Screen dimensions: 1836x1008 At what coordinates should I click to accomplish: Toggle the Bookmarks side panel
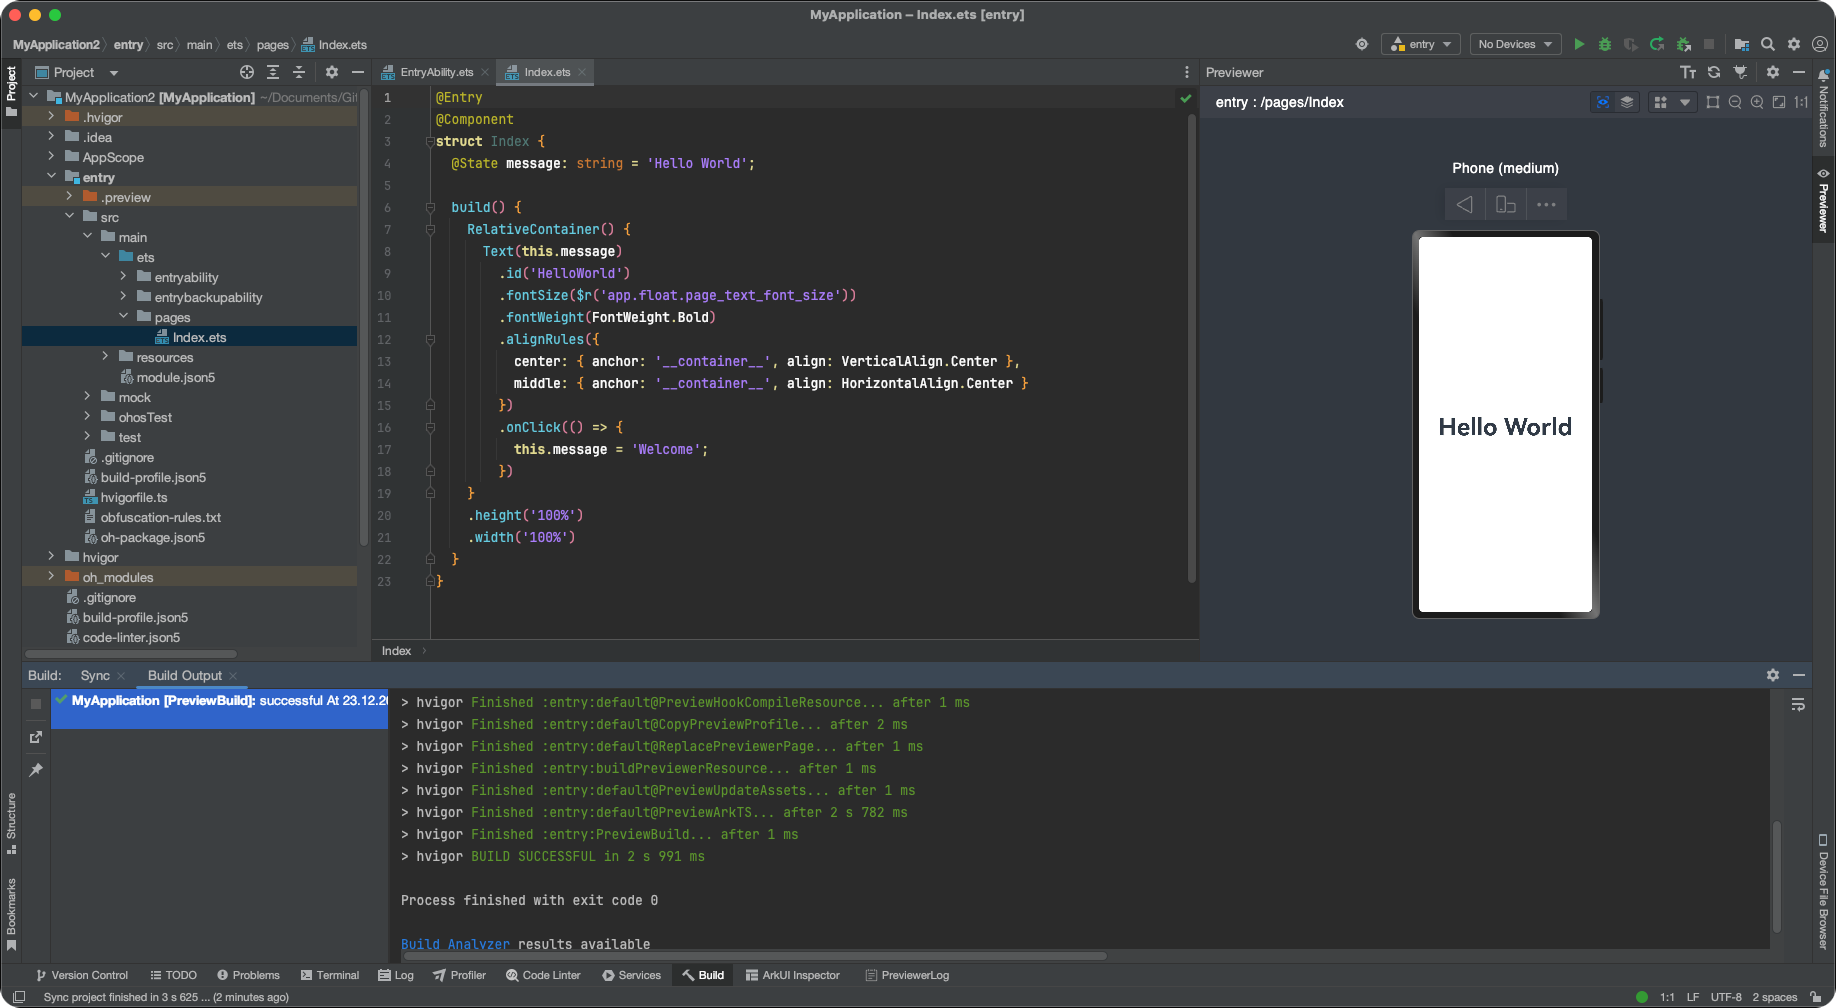(11, 914)
